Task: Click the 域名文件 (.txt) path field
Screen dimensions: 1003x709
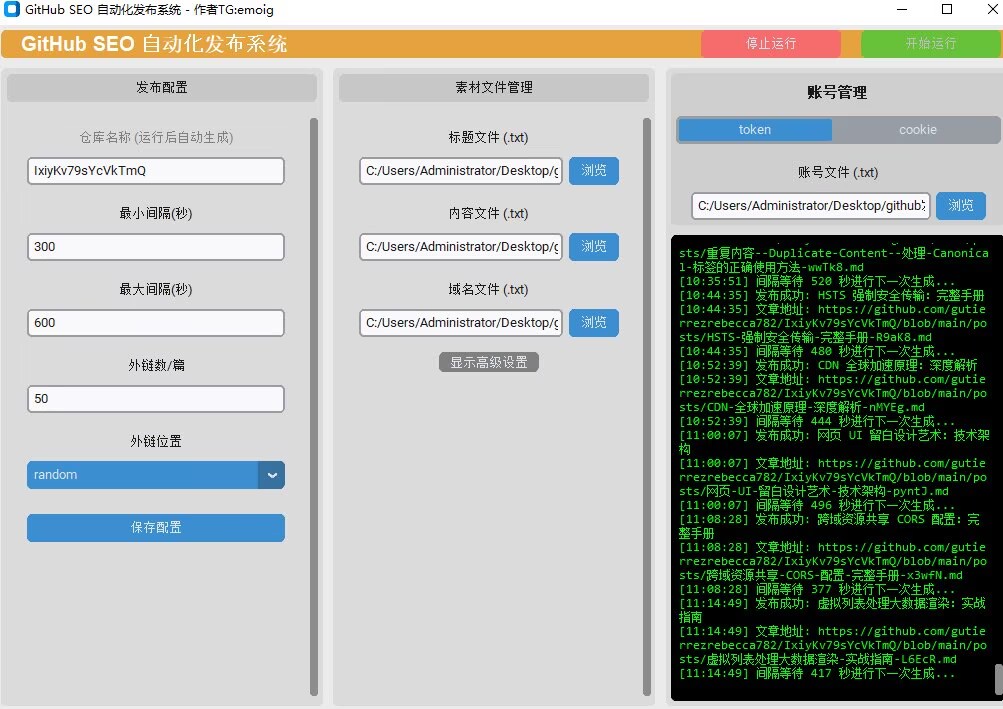Action: (x=461, y=323)
